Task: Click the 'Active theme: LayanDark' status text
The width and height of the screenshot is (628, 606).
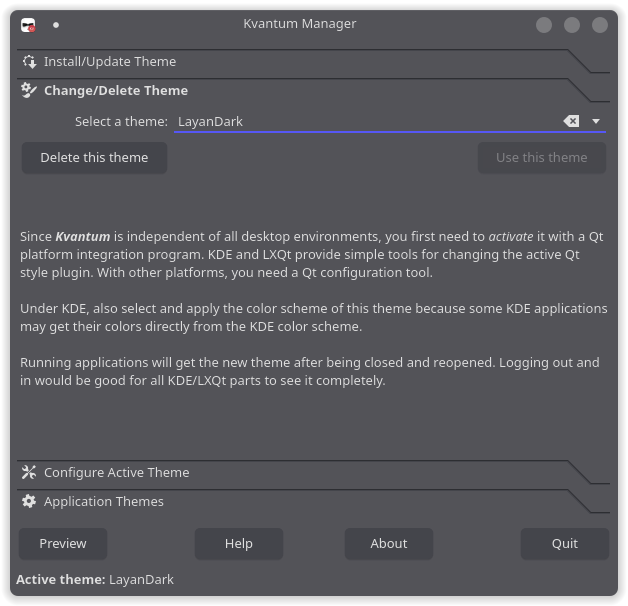Action: [95, 580]
